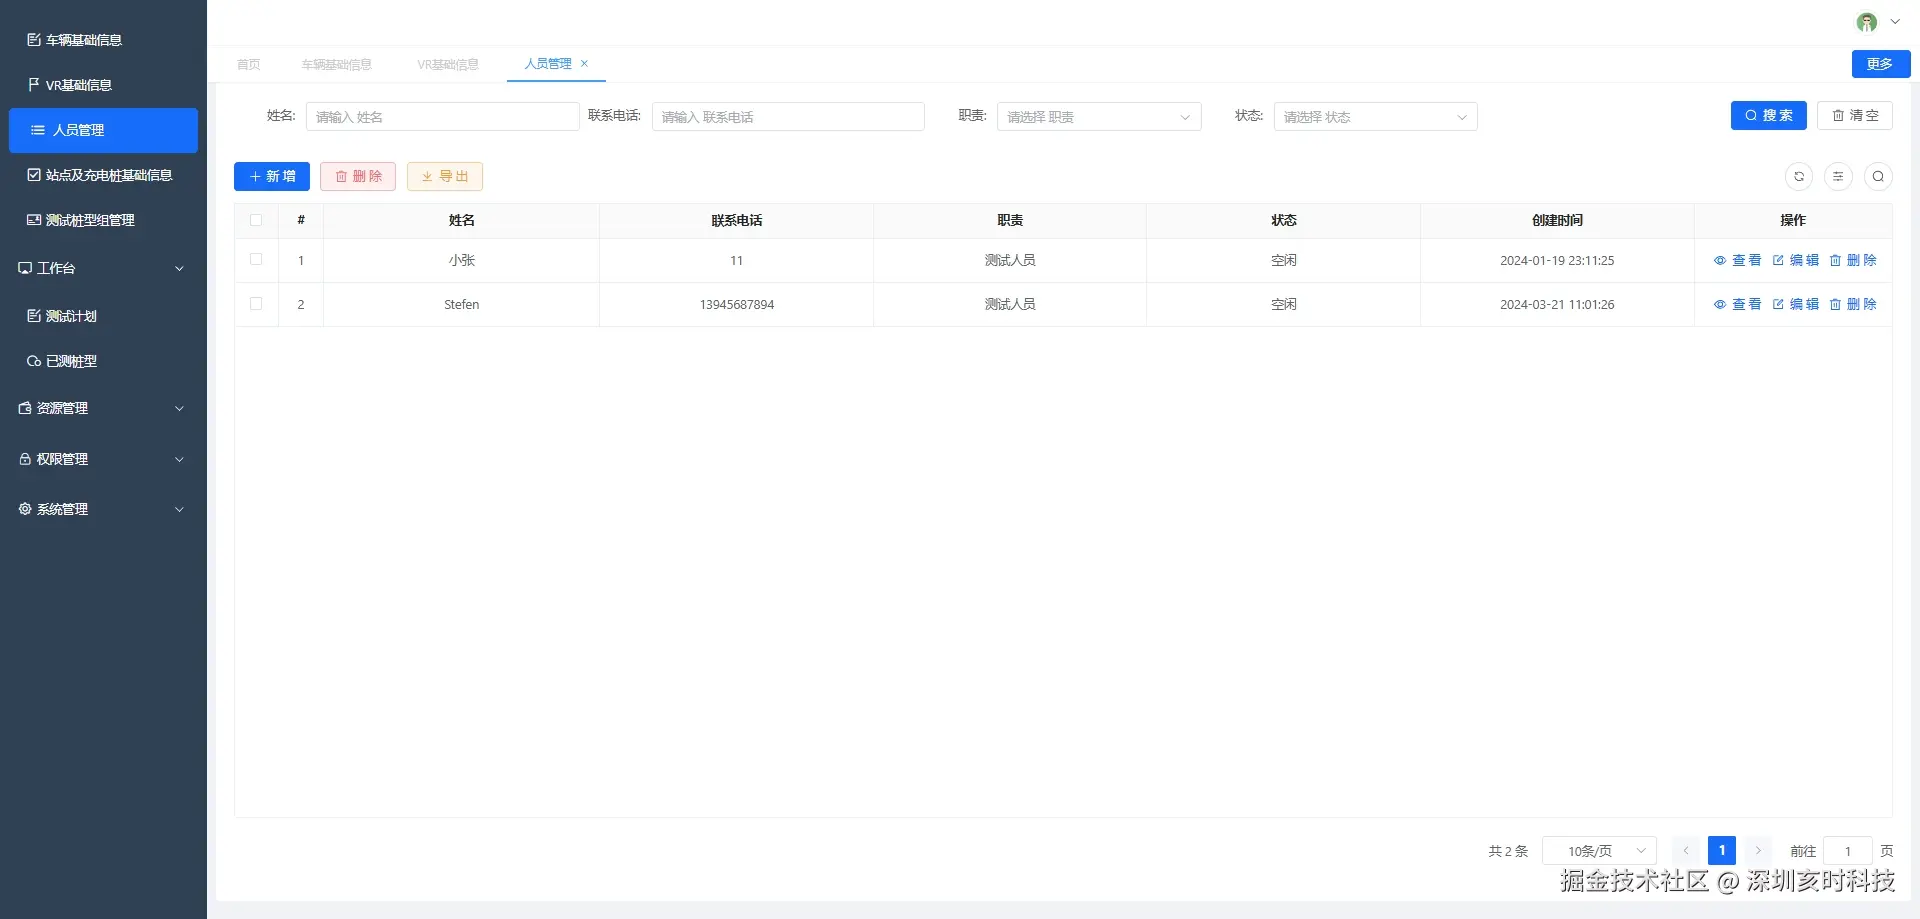Click the 系统管理 gear icon
The height and width of the screenshot is (919, 1920).
[25, 509]
